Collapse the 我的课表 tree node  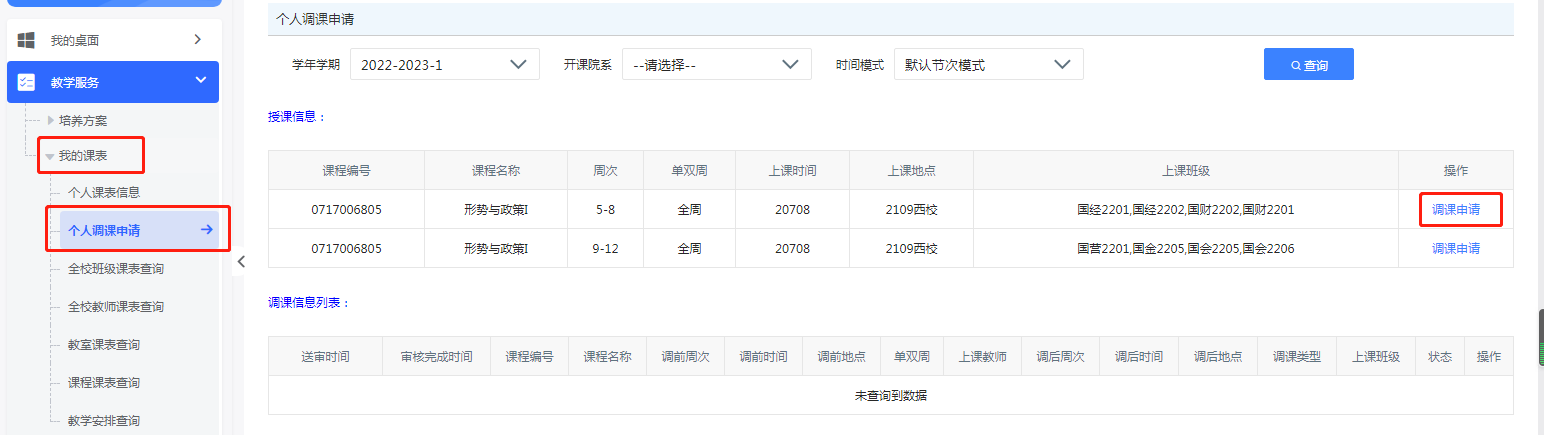tap(50, 156)
